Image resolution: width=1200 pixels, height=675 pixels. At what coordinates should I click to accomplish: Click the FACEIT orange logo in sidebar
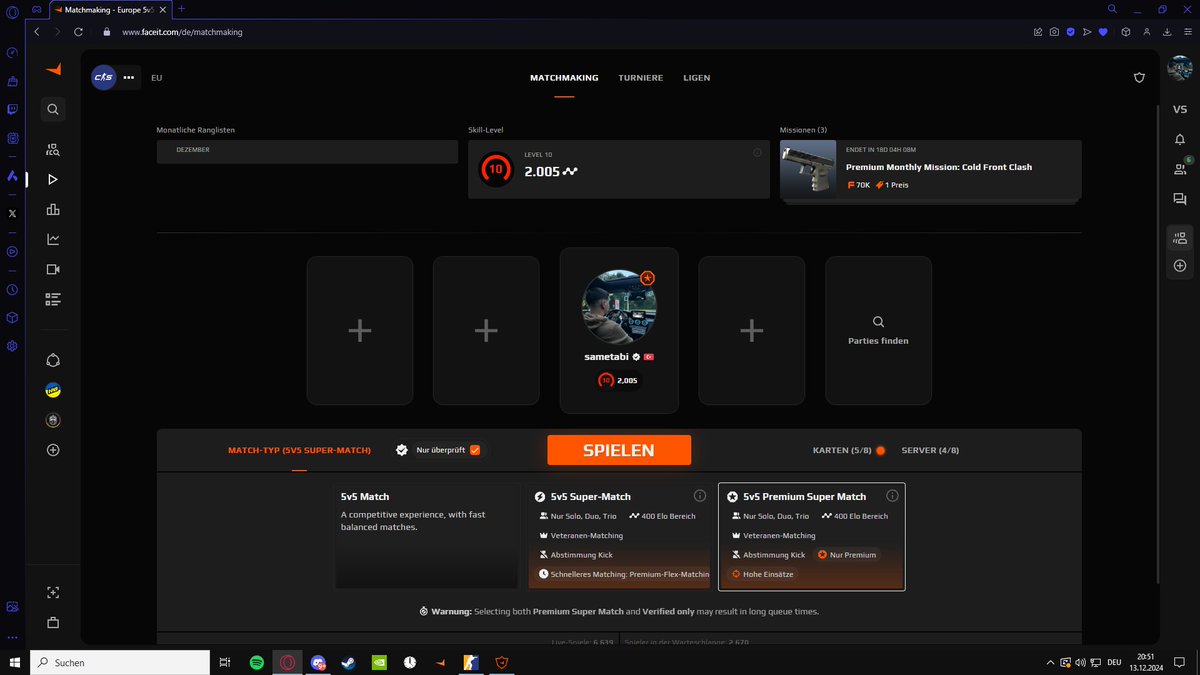pos(53,69)
